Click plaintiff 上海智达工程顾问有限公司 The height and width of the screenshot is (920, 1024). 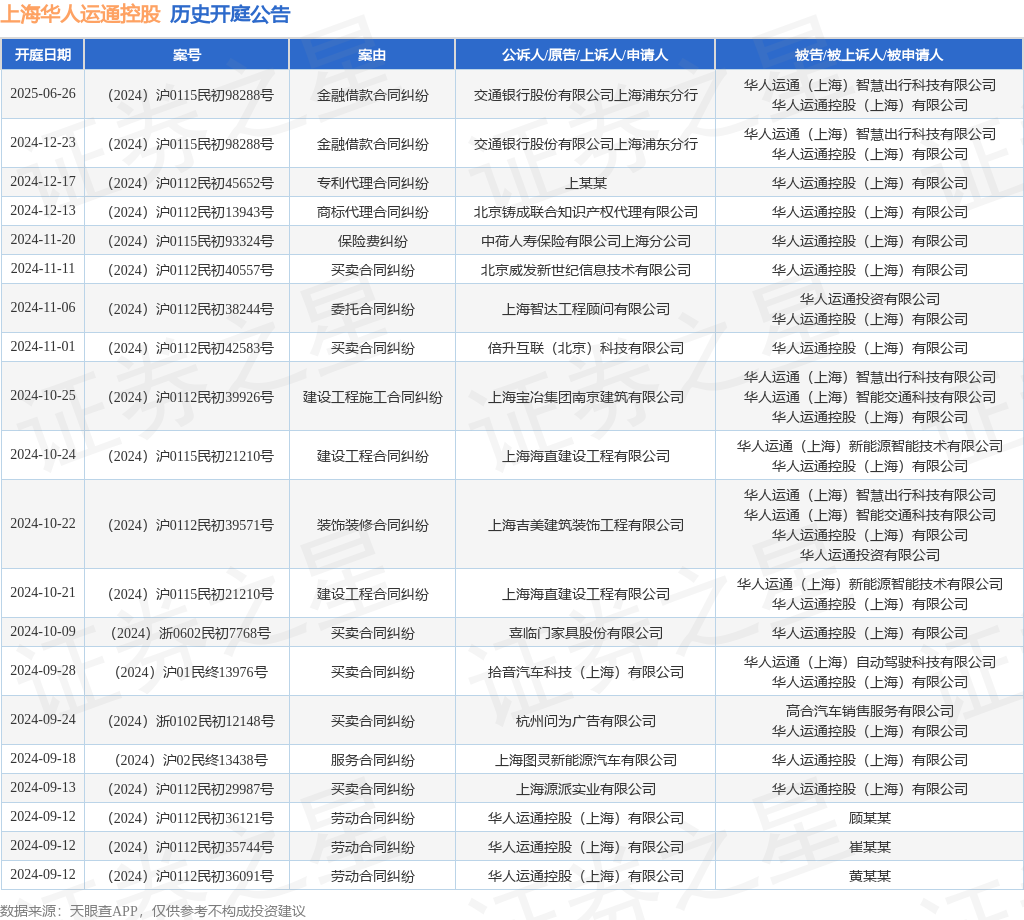586,309
